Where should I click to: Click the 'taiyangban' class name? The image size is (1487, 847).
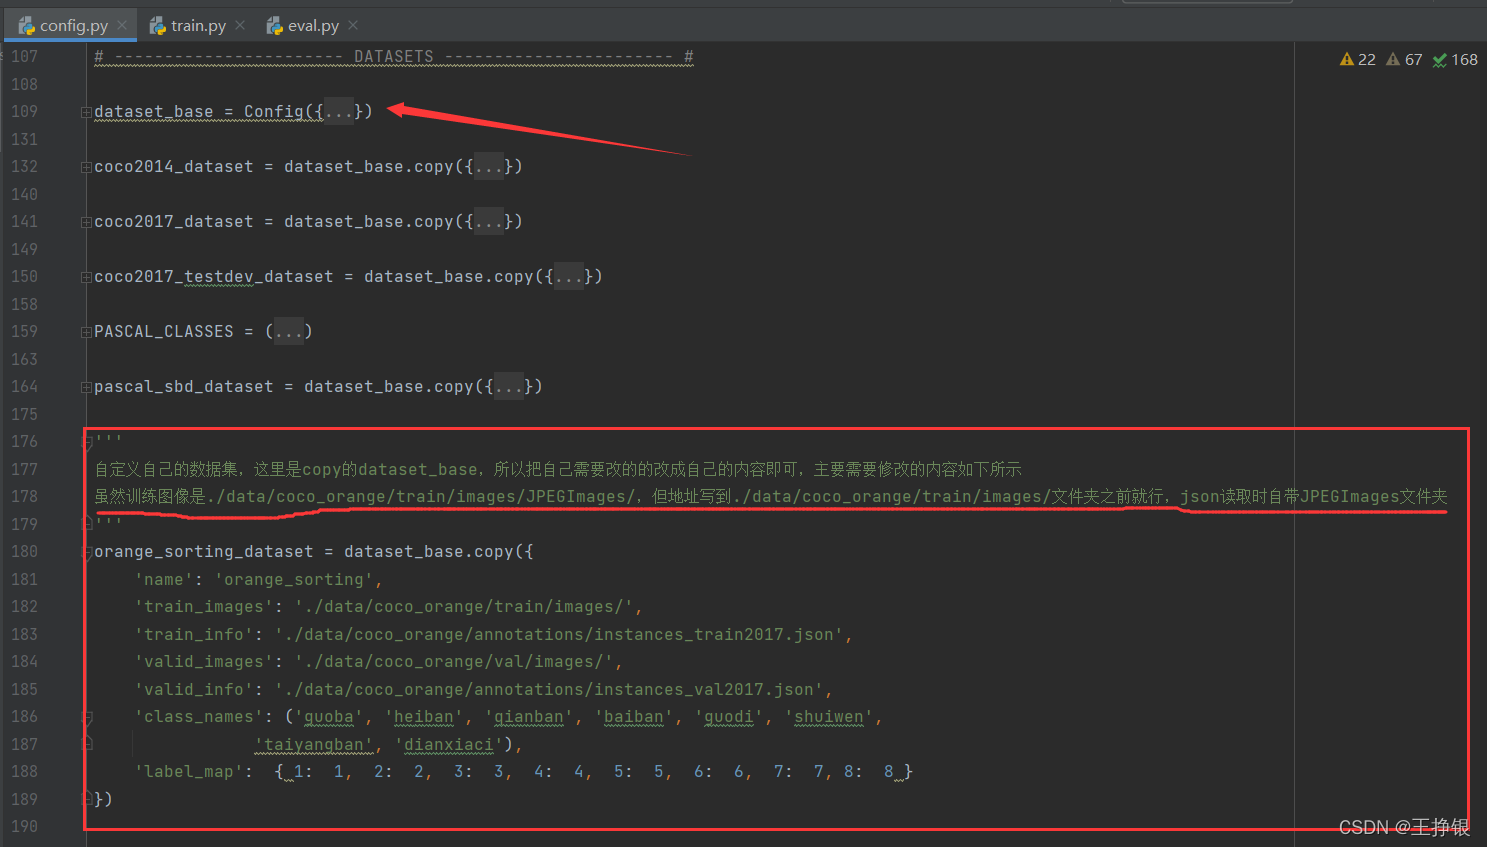click(314, 745)
